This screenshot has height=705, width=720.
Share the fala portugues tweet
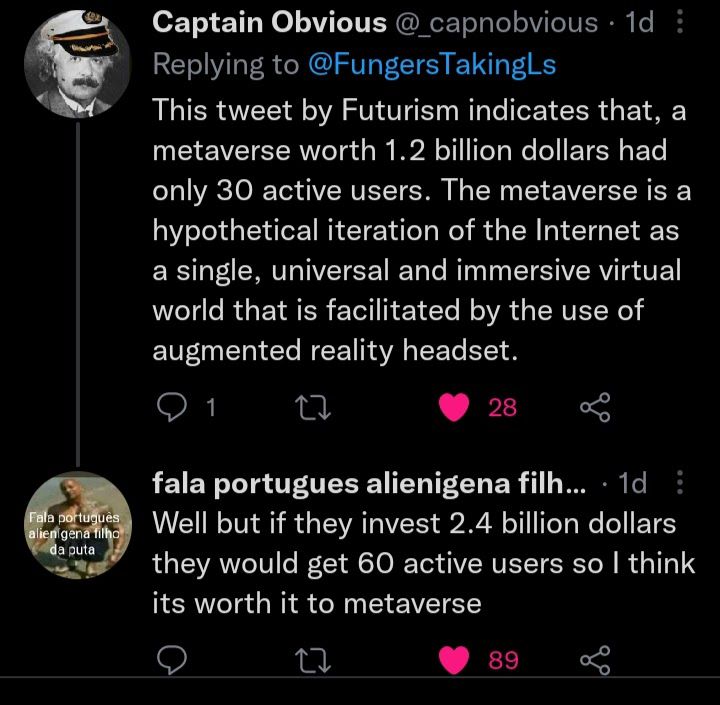tap(594, 661)
